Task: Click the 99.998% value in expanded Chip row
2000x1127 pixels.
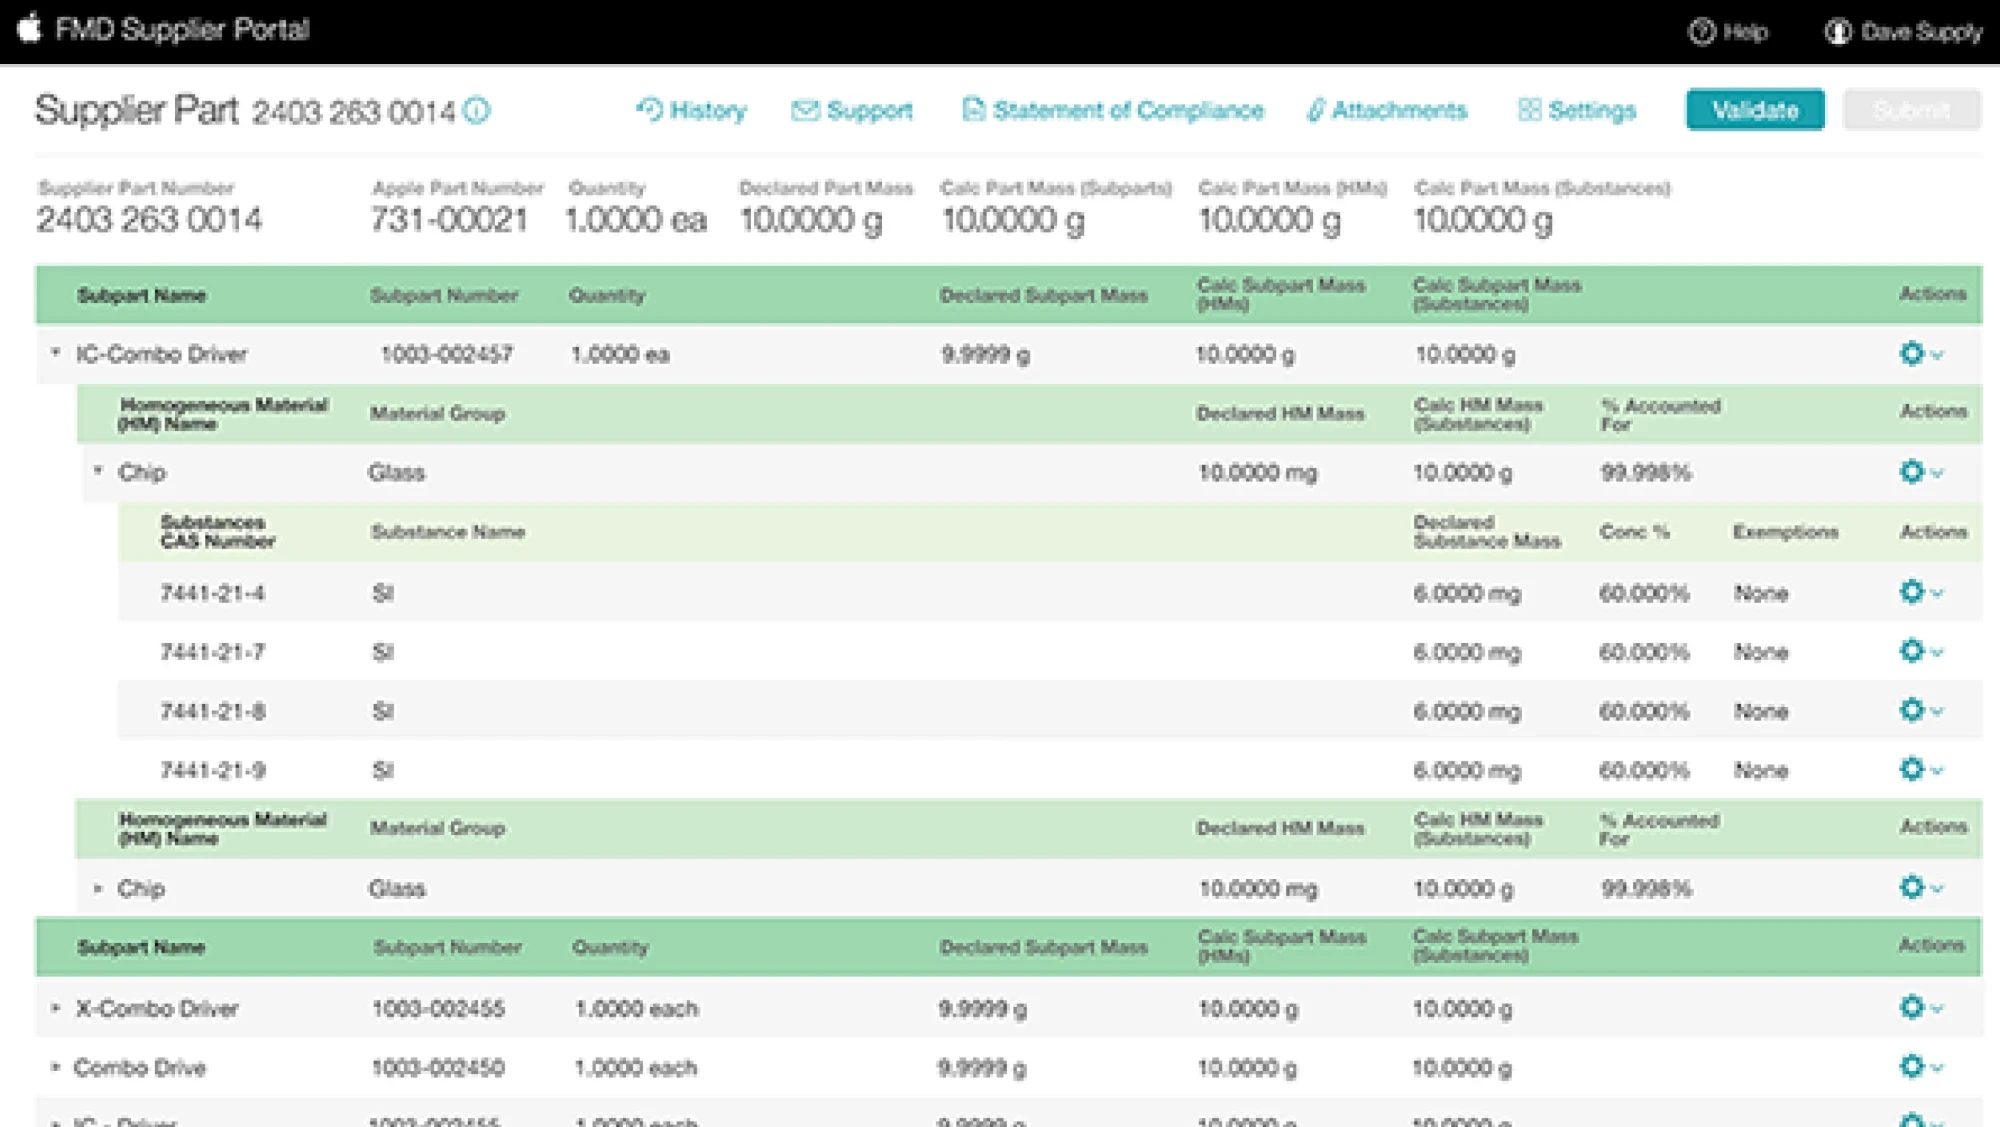Action: point(1646,472)
